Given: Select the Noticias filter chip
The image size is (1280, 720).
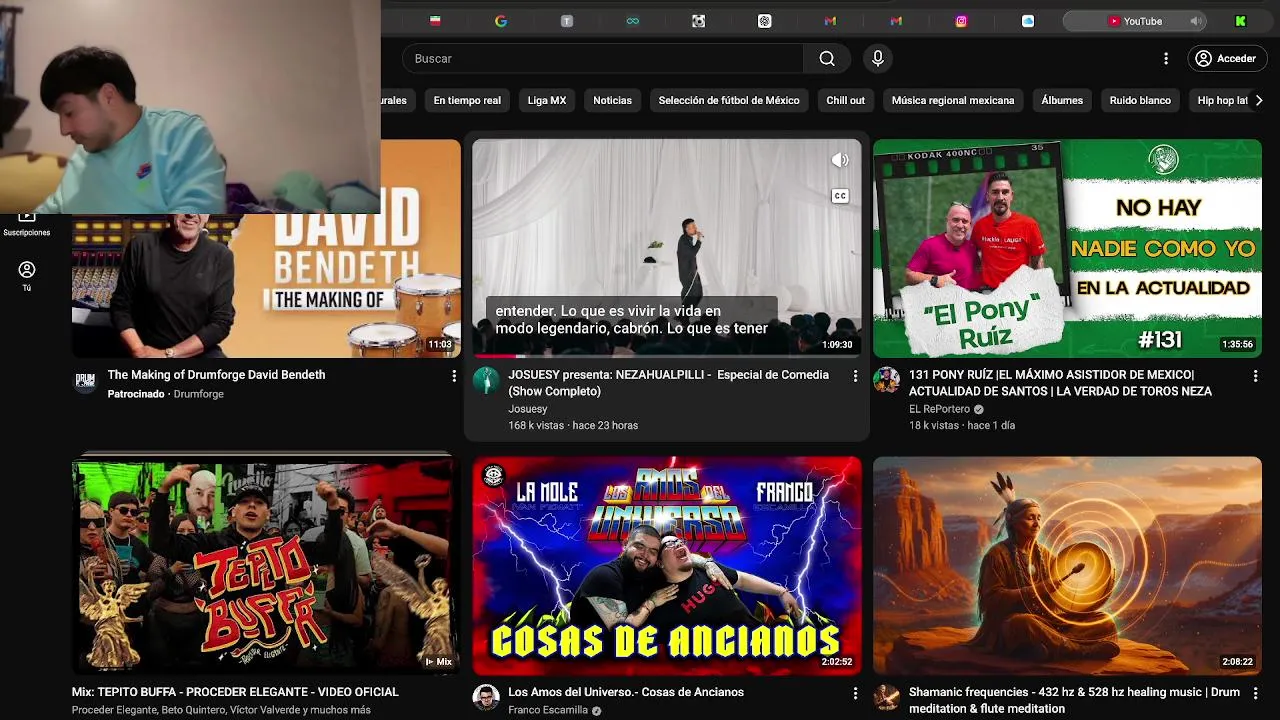Looking at the screenshot, I should 612,100.
